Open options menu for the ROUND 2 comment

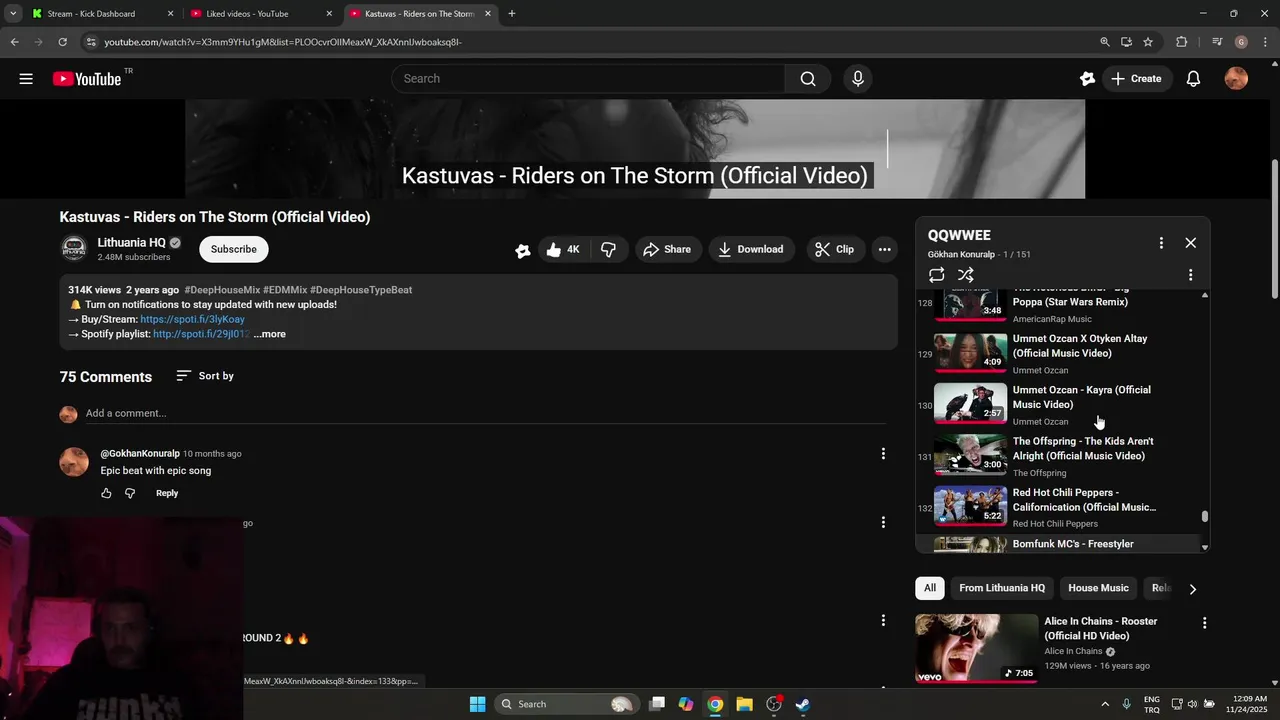(x=883, y=621)
